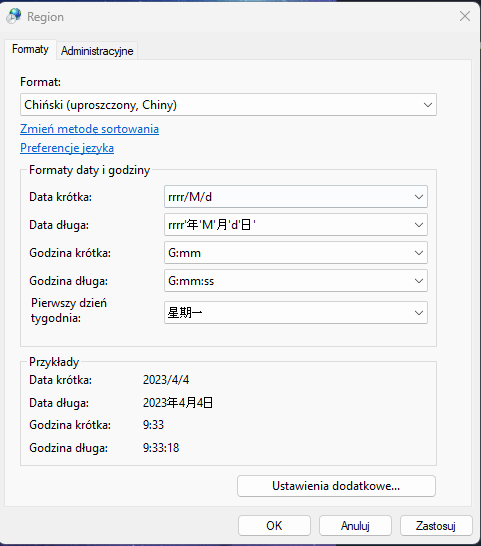Click the Anuluj button
This screenshot has width=481, height=546.
(355, 525)
